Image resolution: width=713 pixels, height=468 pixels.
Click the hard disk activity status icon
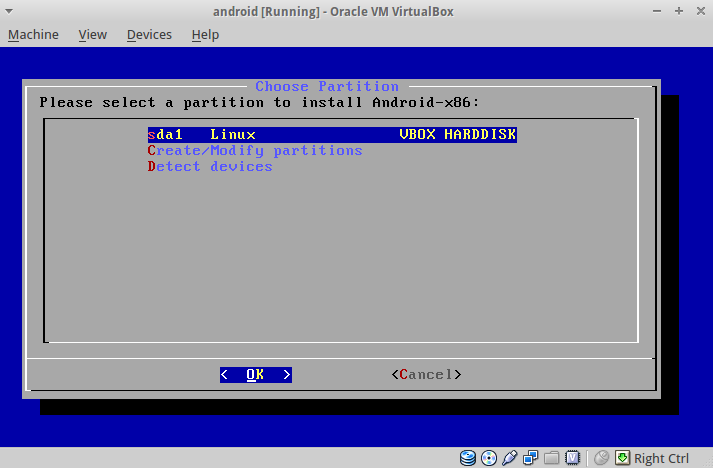[467, 458]
